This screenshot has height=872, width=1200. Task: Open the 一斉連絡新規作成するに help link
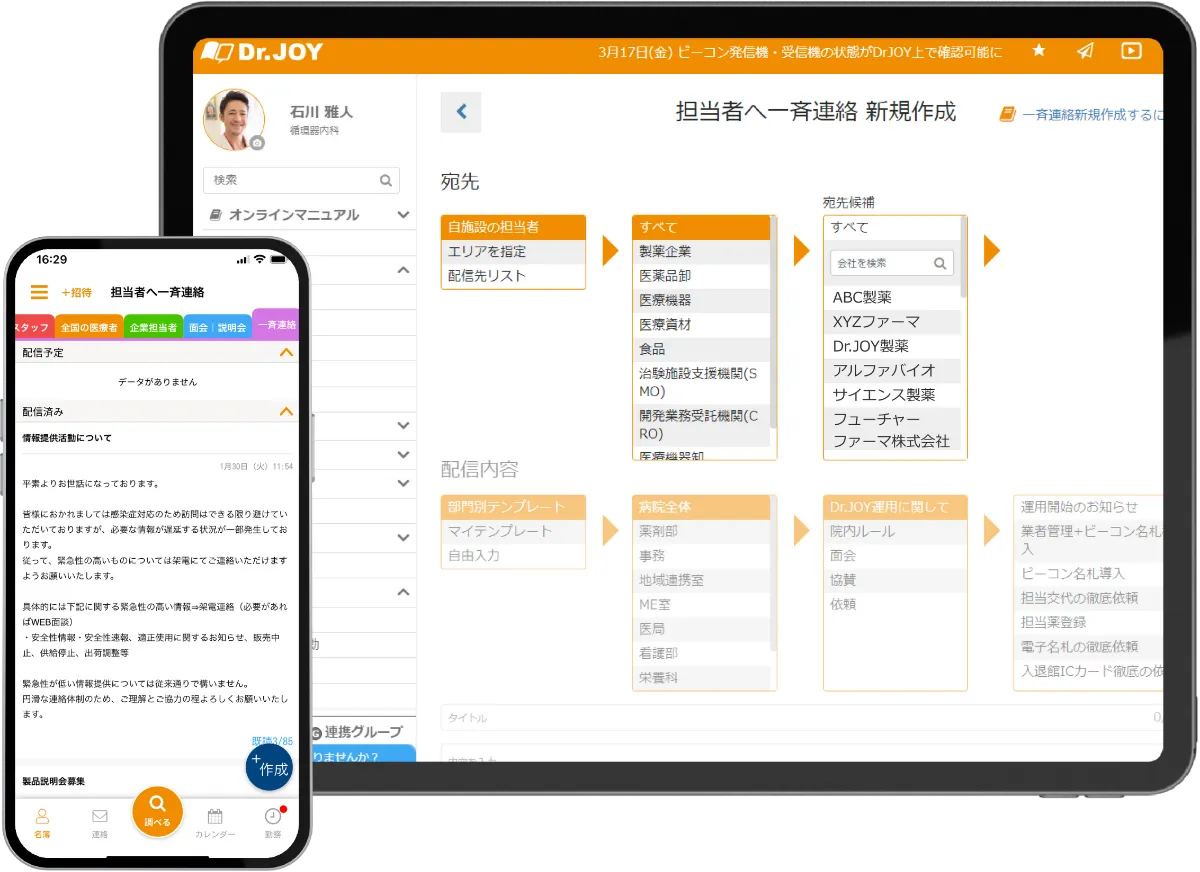(1092, 115)
